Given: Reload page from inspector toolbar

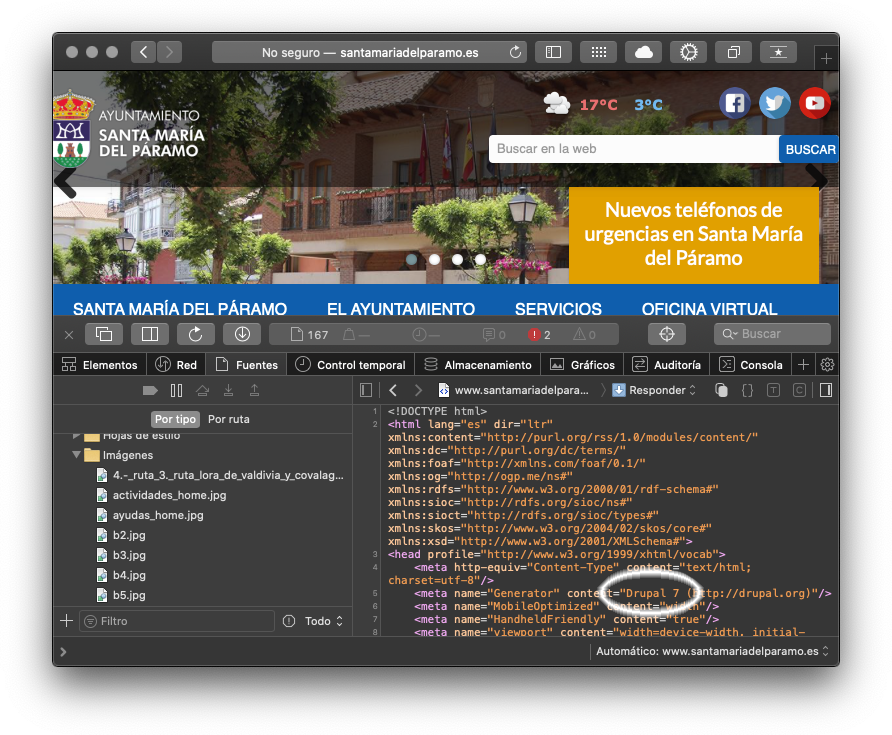Looking at the screenshot, I should tap(196, 334).
